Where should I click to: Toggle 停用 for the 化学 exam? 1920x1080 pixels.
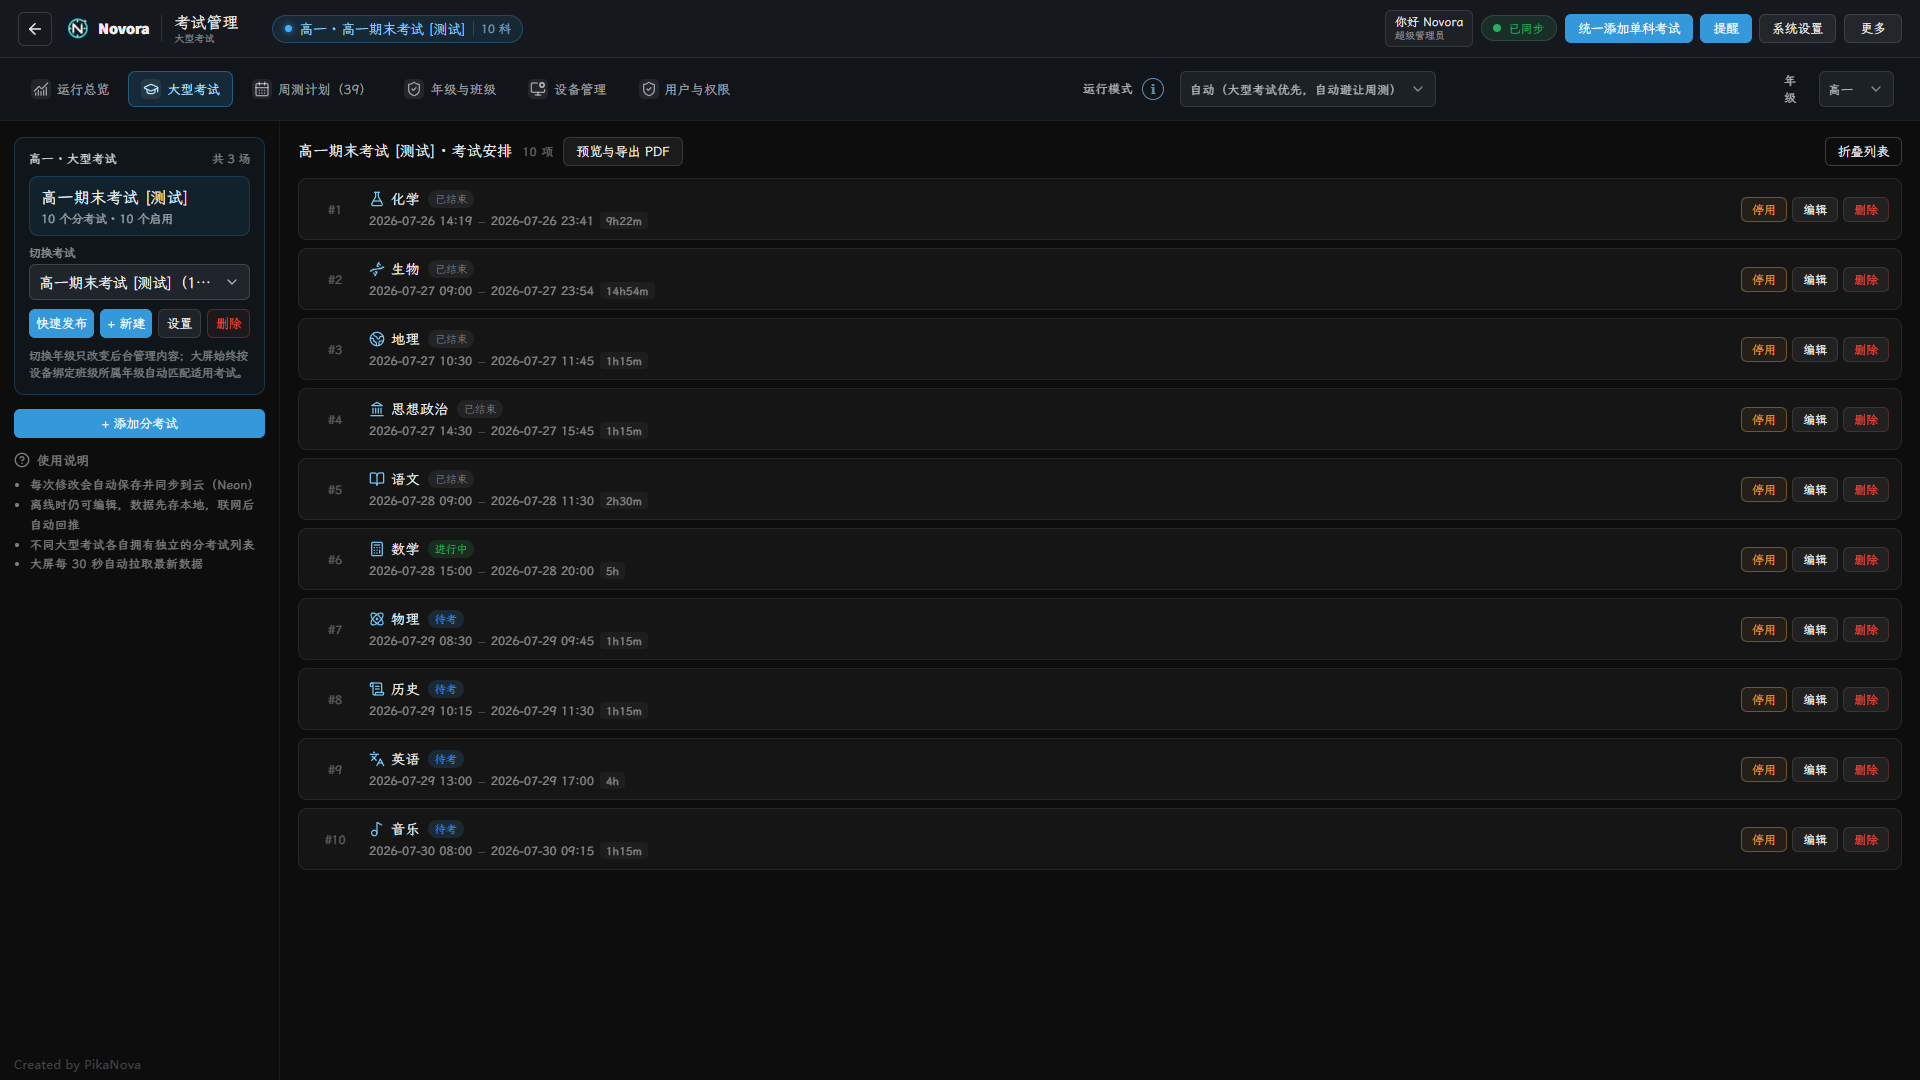pos(1763,210)
